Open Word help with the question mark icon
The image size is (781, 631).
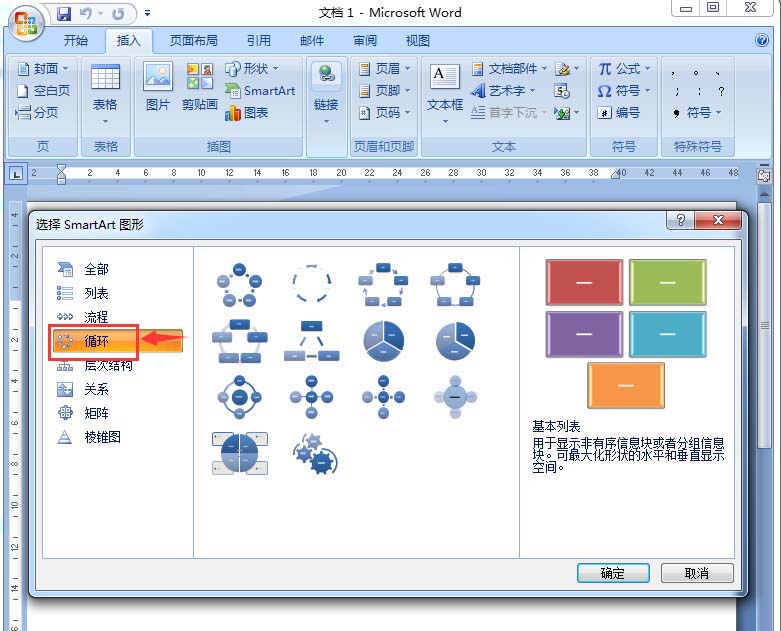tap(762, 40)
